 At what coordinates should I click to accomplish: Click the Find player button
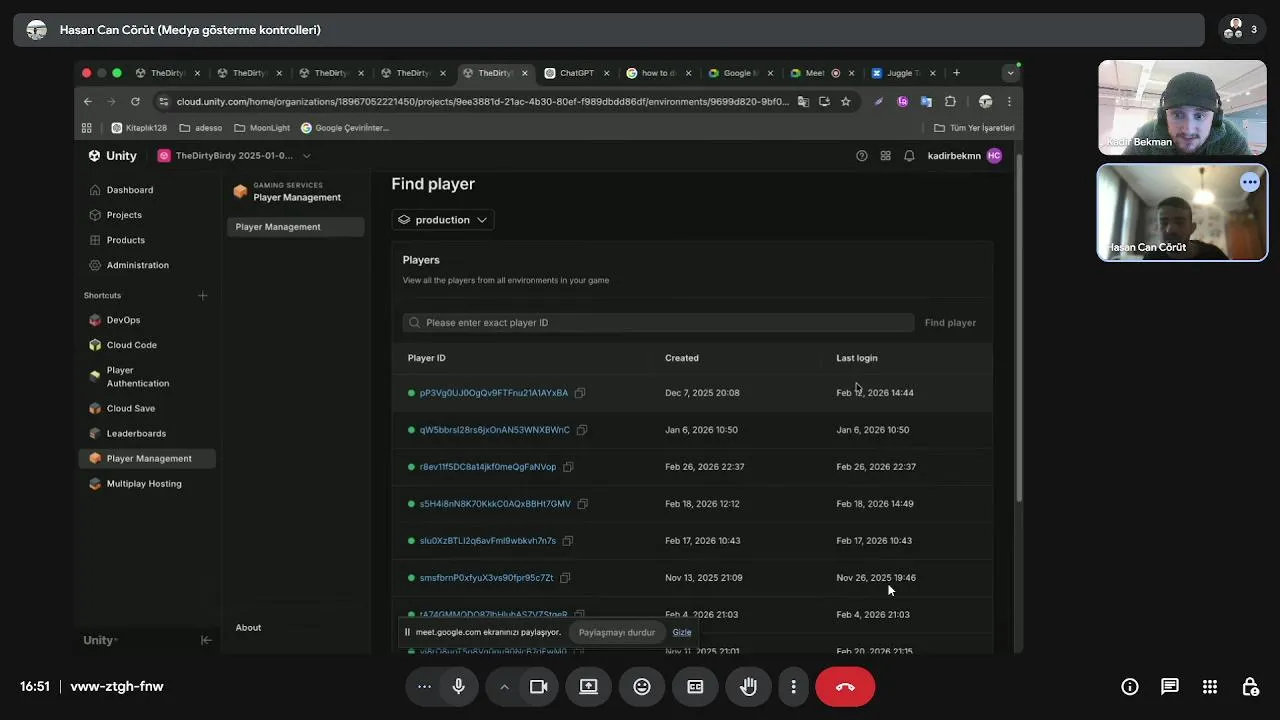[950, 323]
